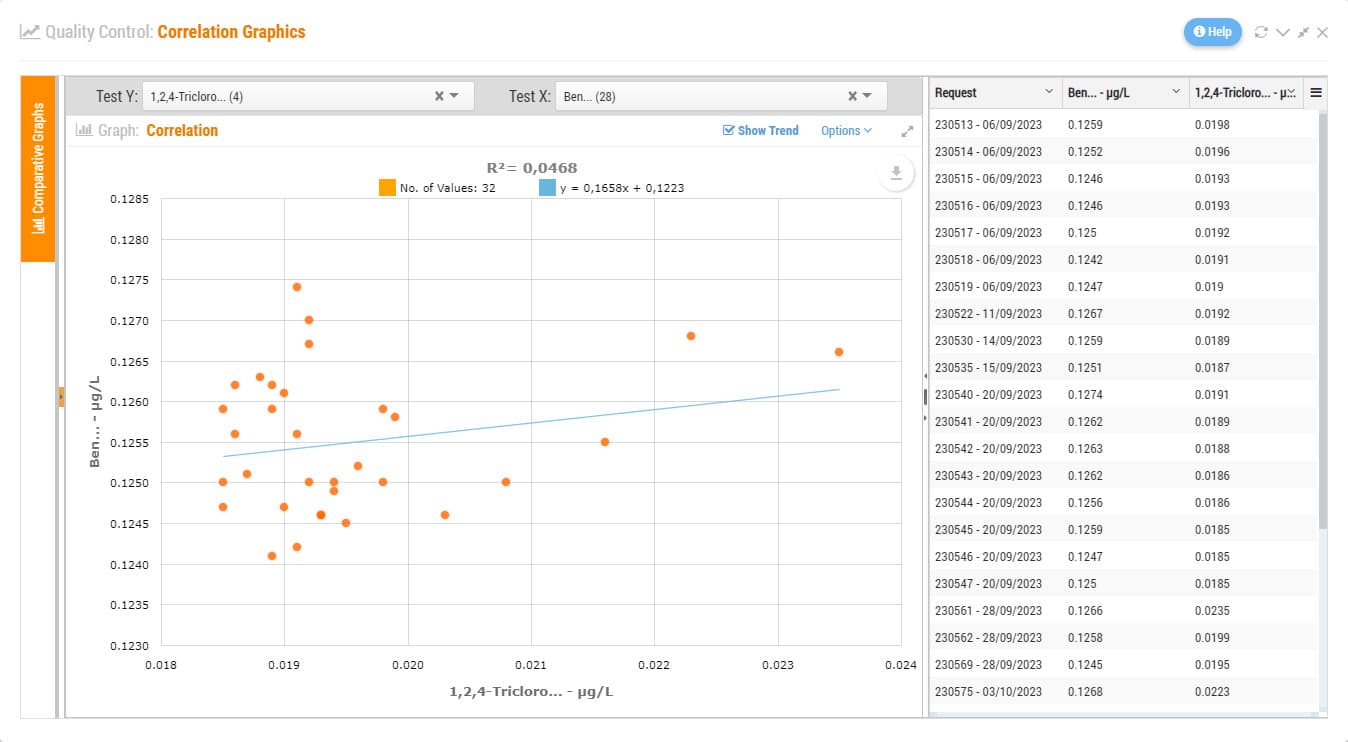1348x742 pixels.
Task: Open the Comparative Graphs side tab
Action: click(x=38, y=168)
